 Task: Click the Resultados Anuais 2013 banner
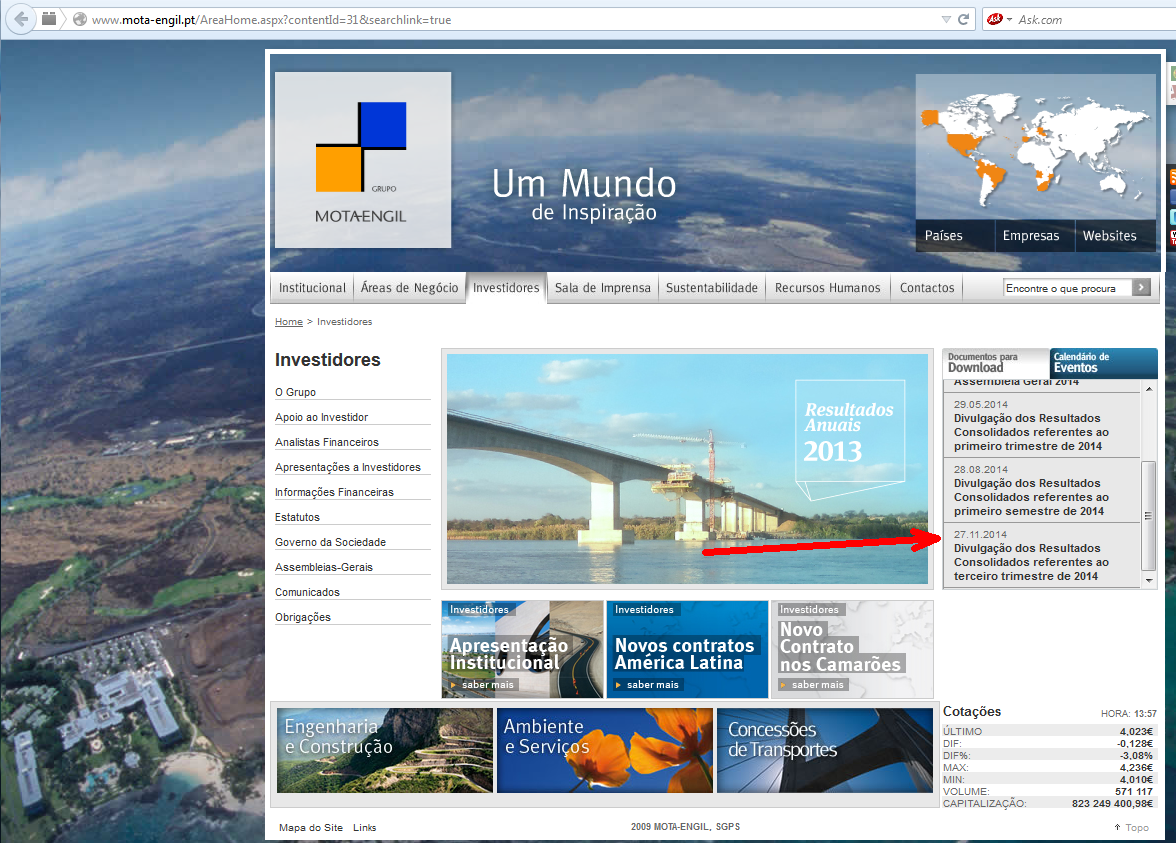coord(687,469)
